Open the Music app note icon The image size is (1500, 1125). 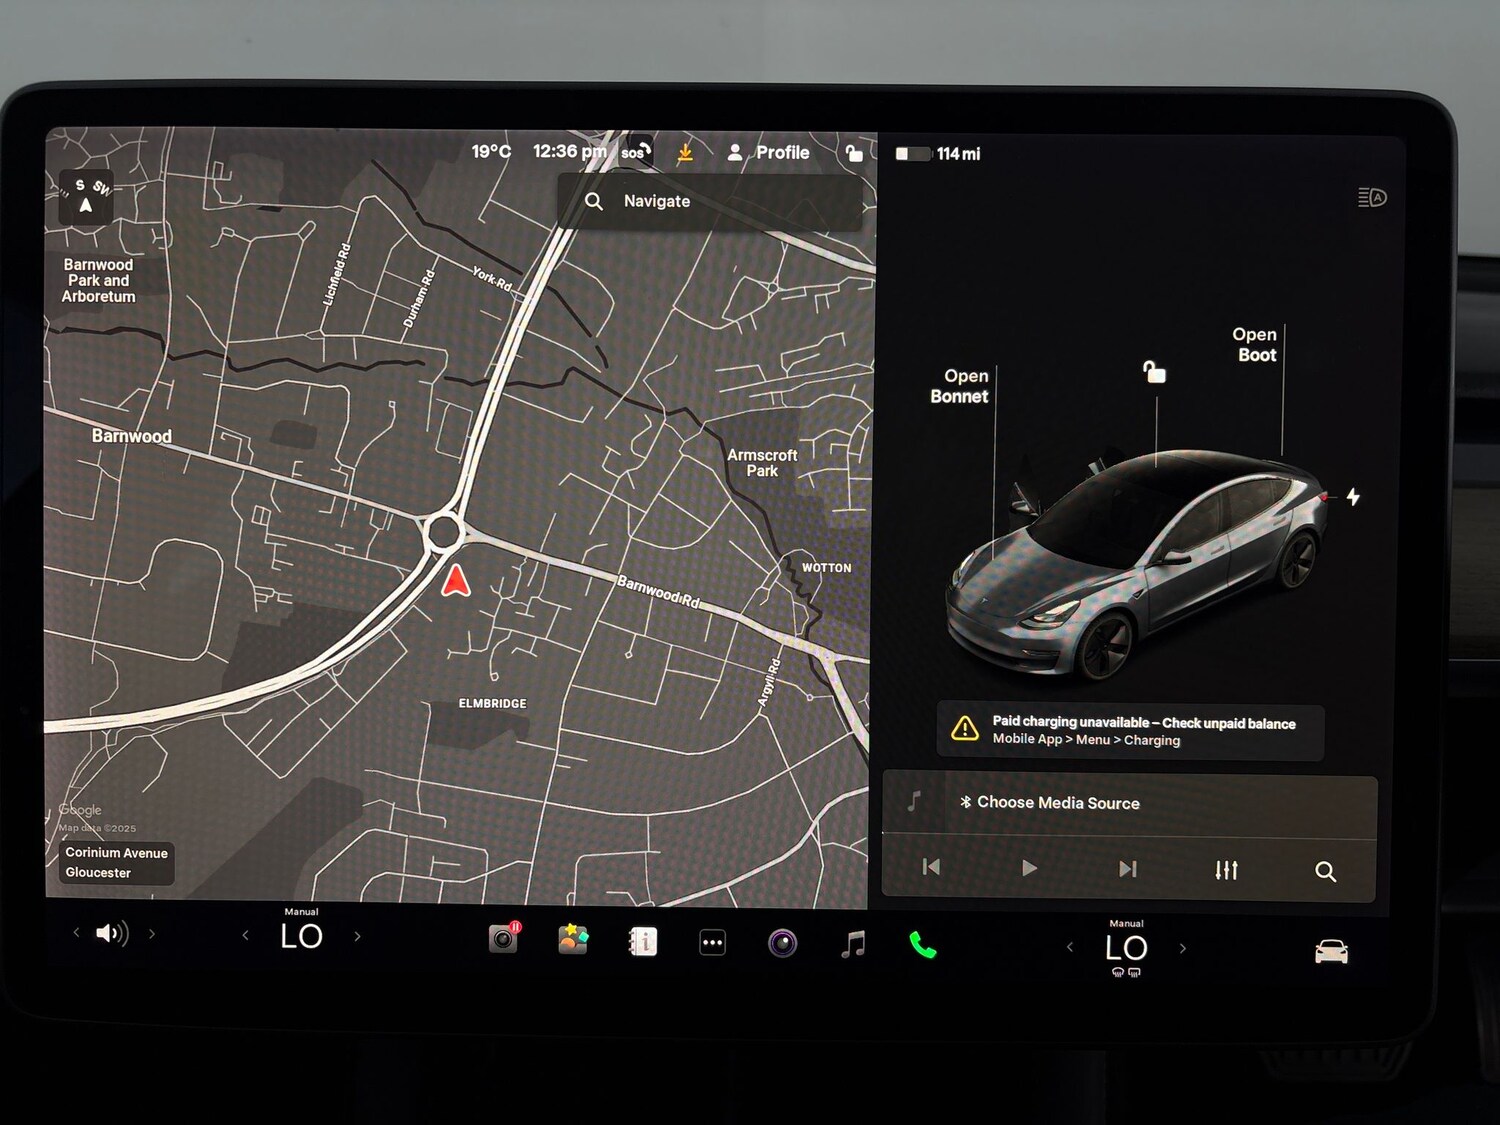click(853, 944)
